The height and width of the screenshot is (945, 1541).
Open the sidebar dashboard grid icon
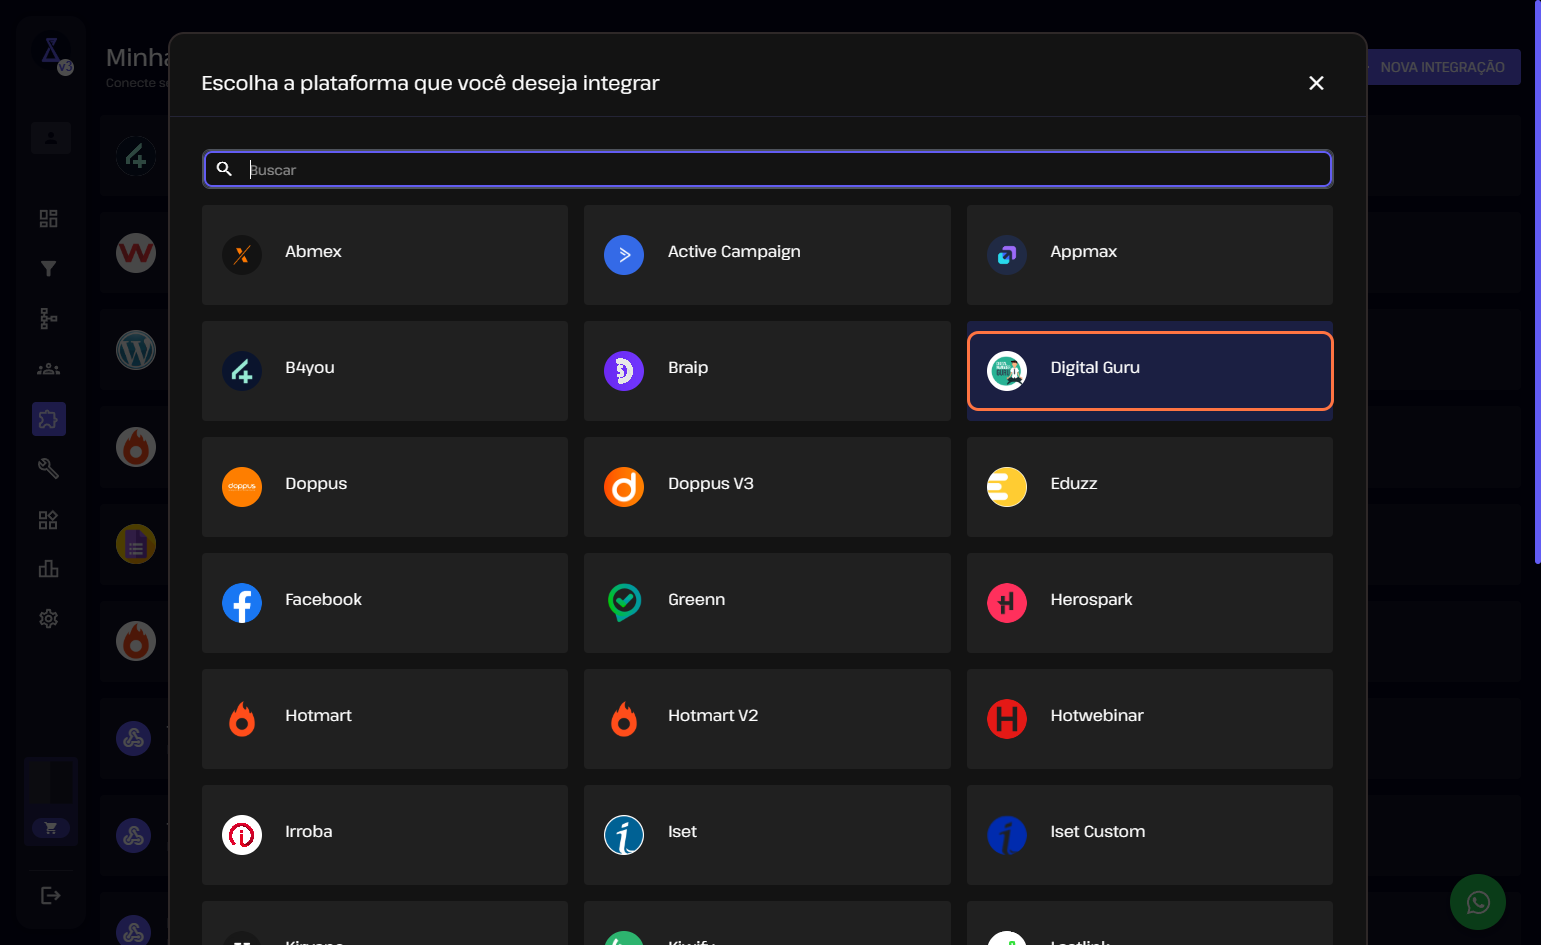coord(48,218)
